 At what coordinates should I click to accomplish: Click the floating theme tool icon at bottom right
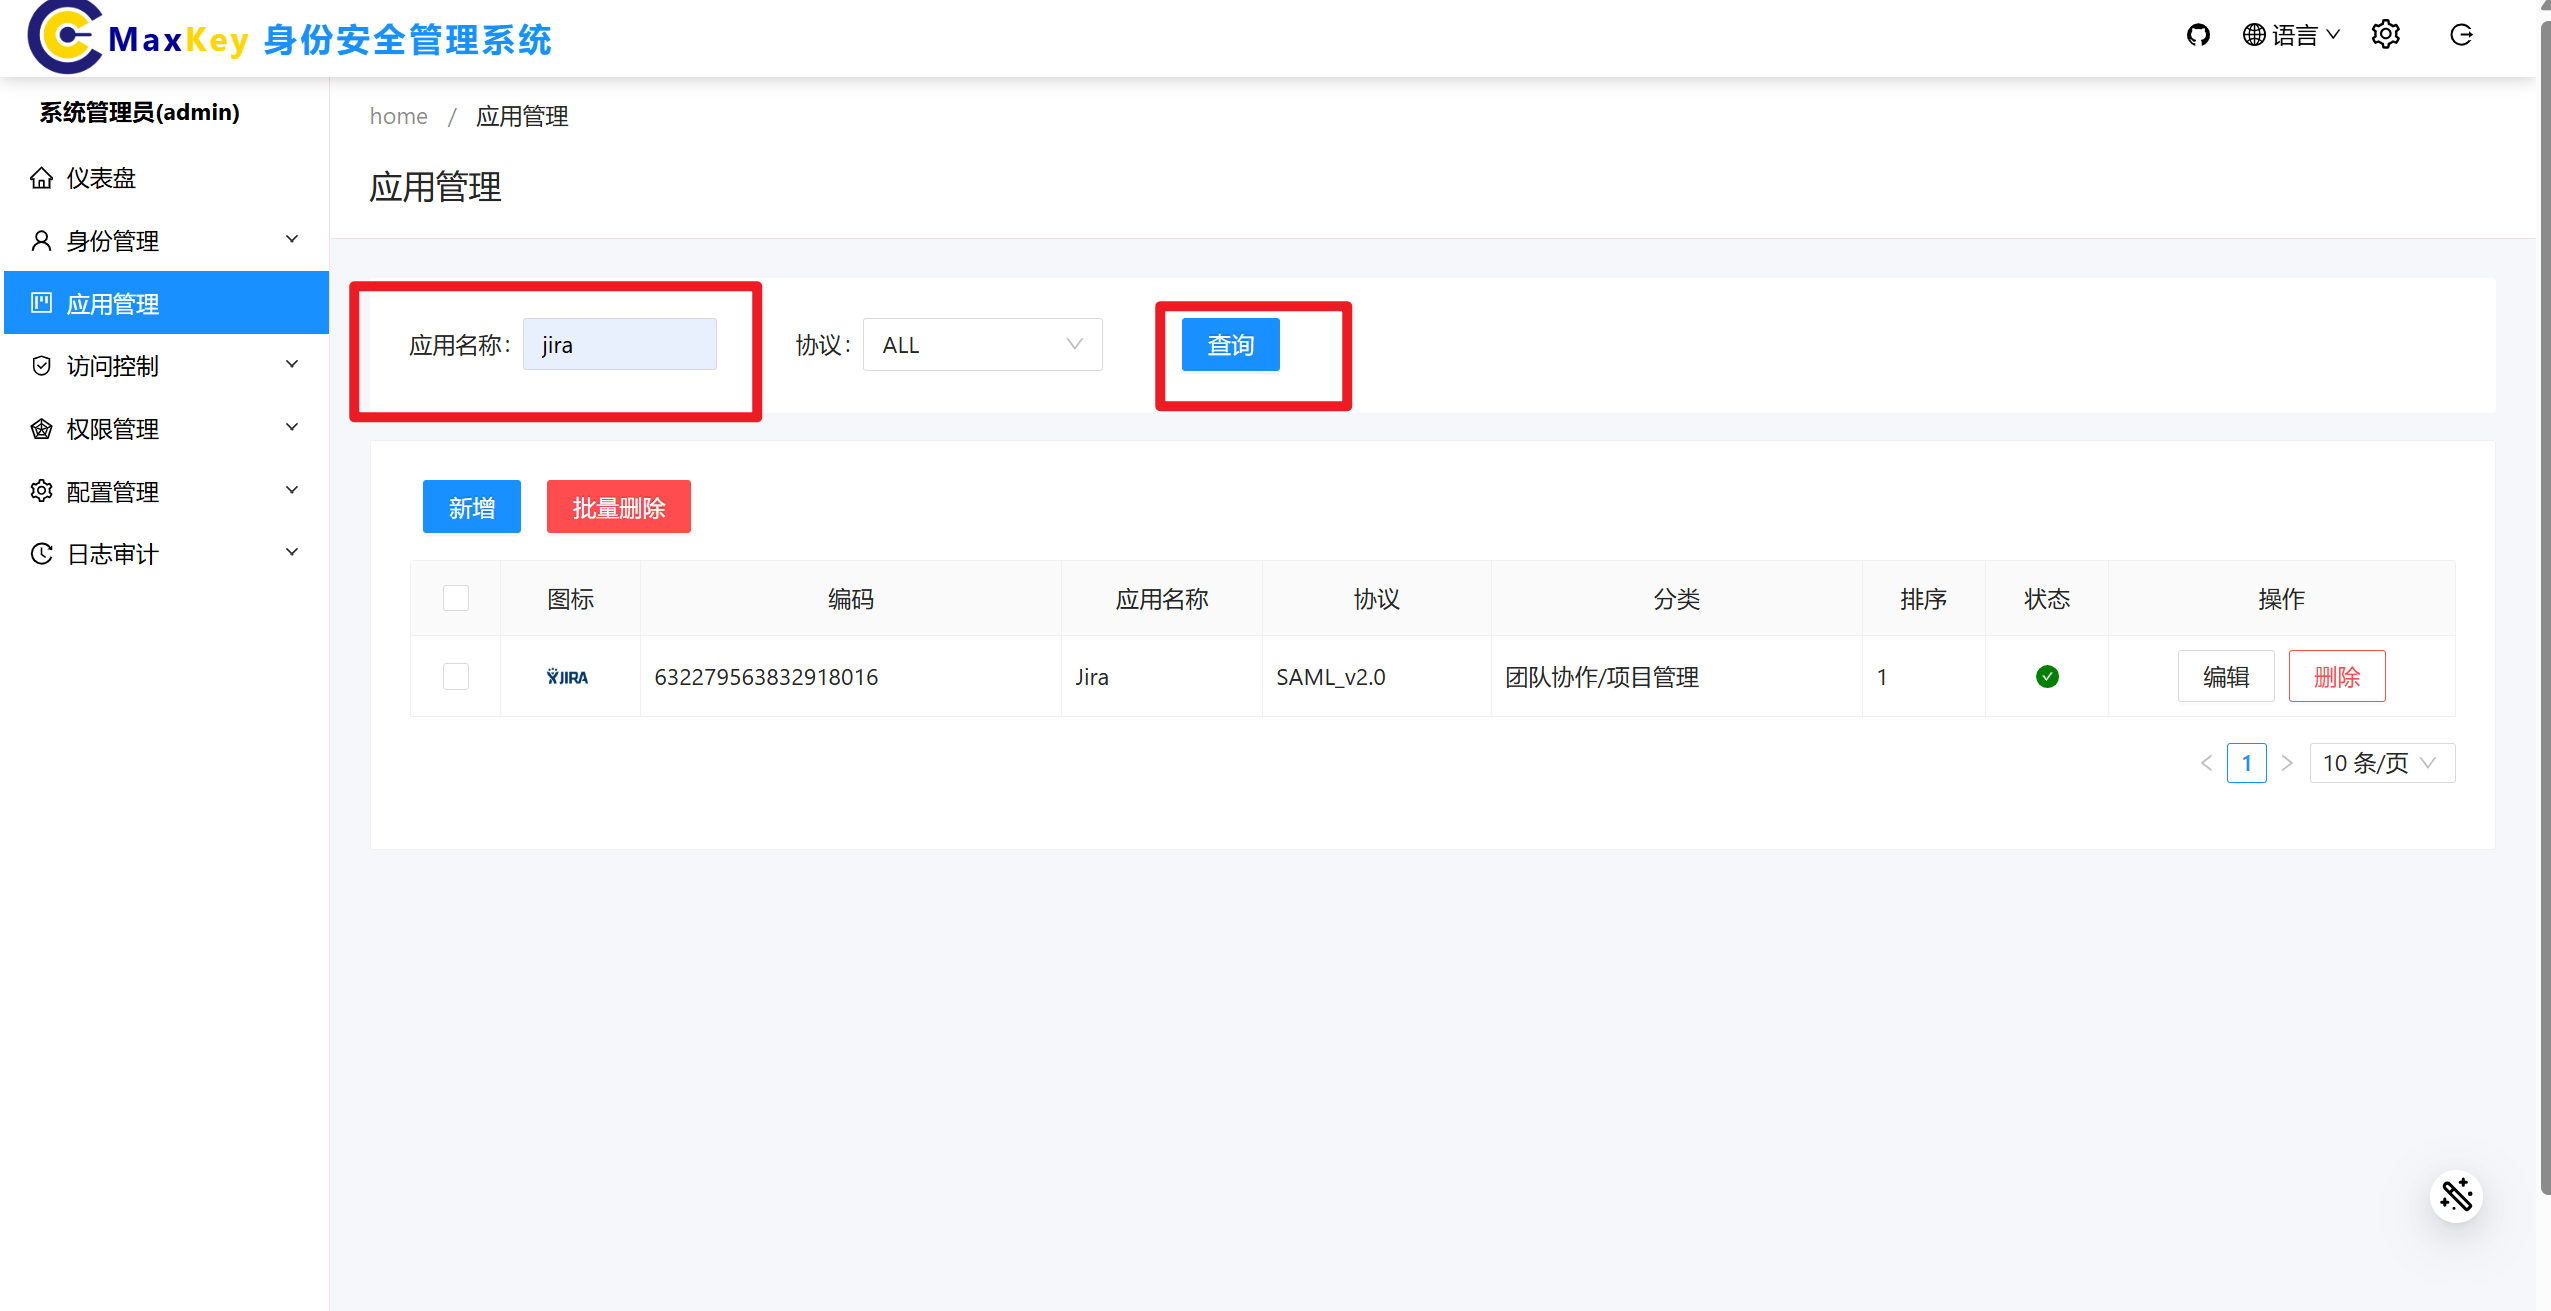2456,1195
